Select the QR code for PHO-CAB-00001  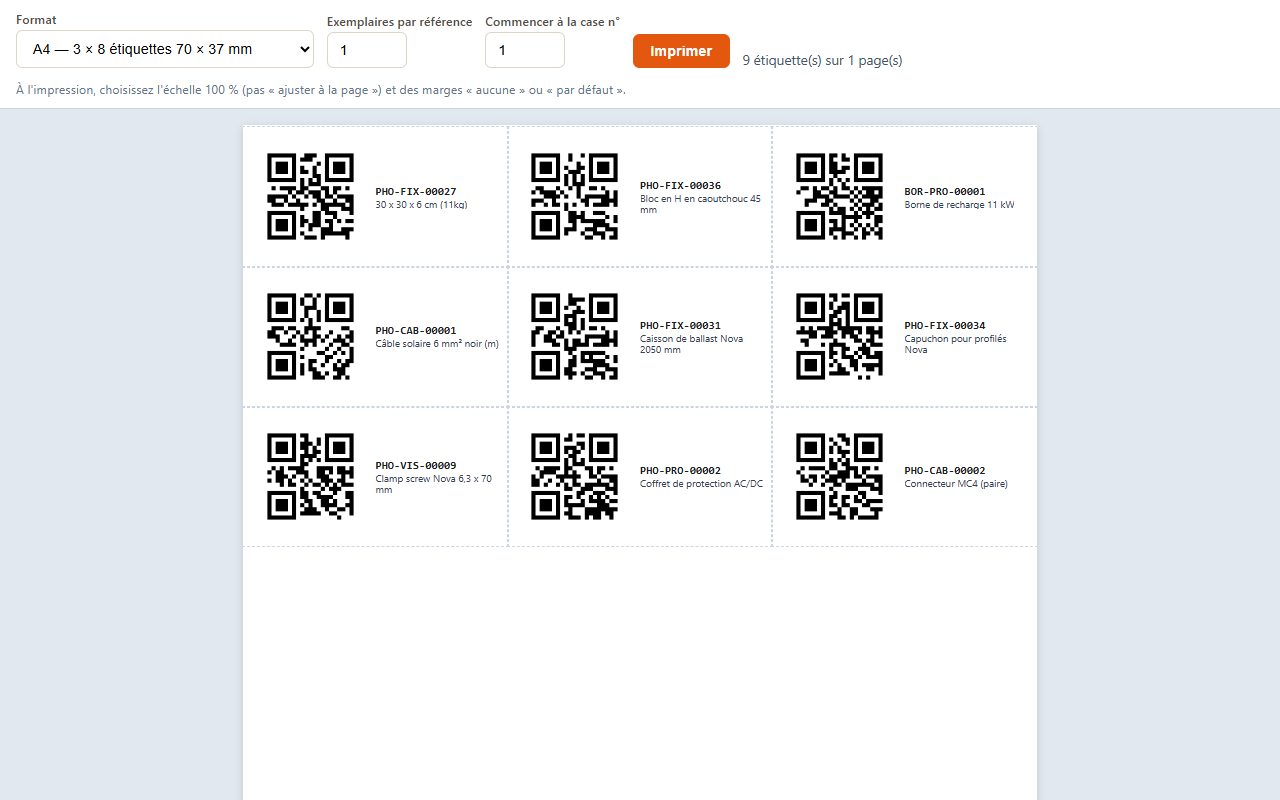tap(310, 336)
